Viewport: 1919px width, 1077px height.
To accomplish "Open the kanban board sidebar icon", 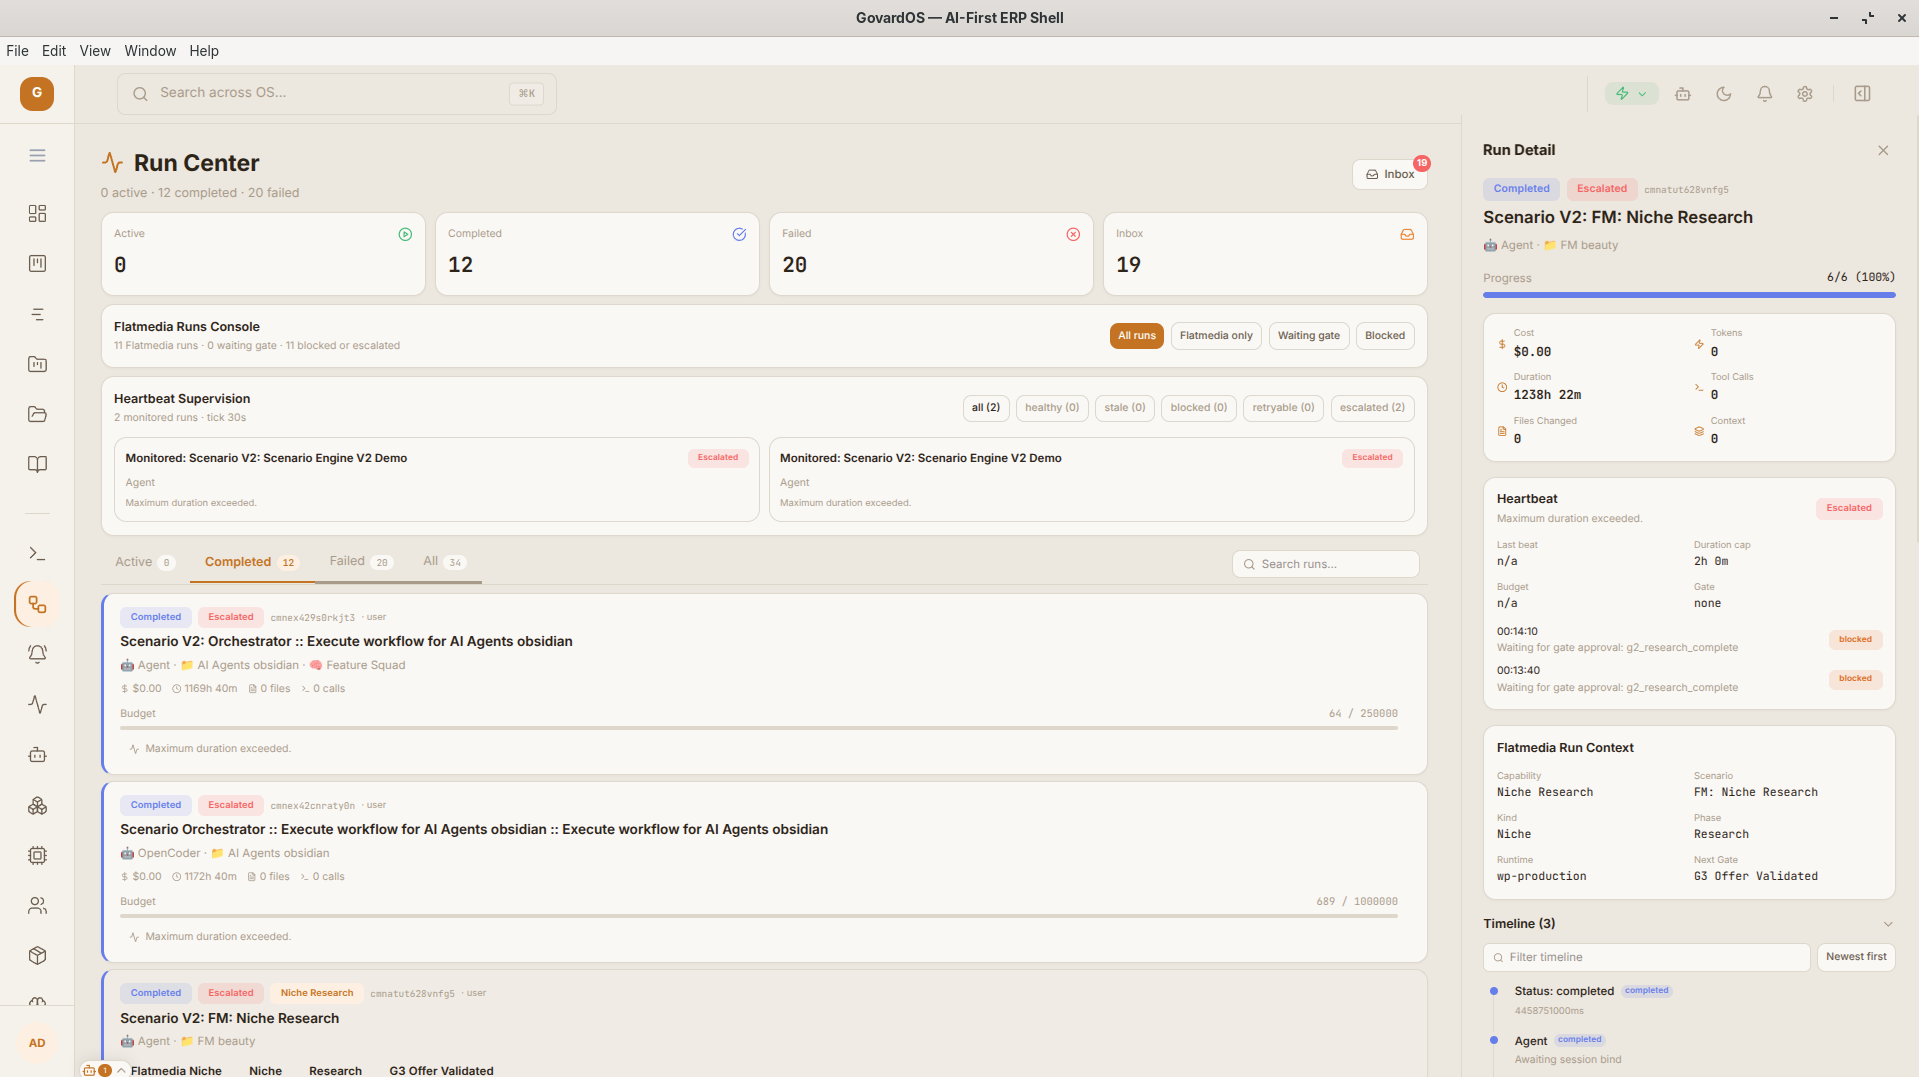I will 37,263.
